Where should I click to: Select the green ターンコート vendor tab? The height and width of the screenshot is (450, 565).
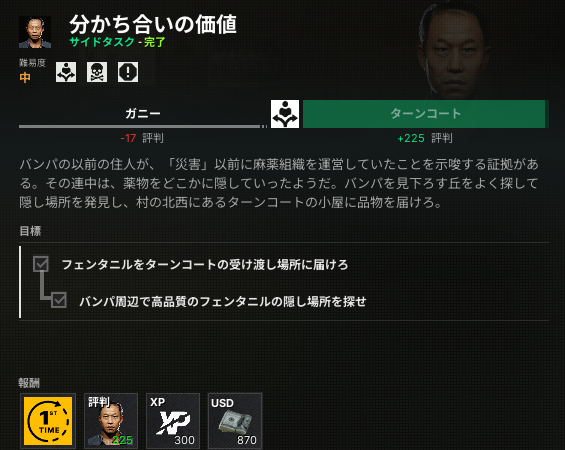(x=426, y=114)
